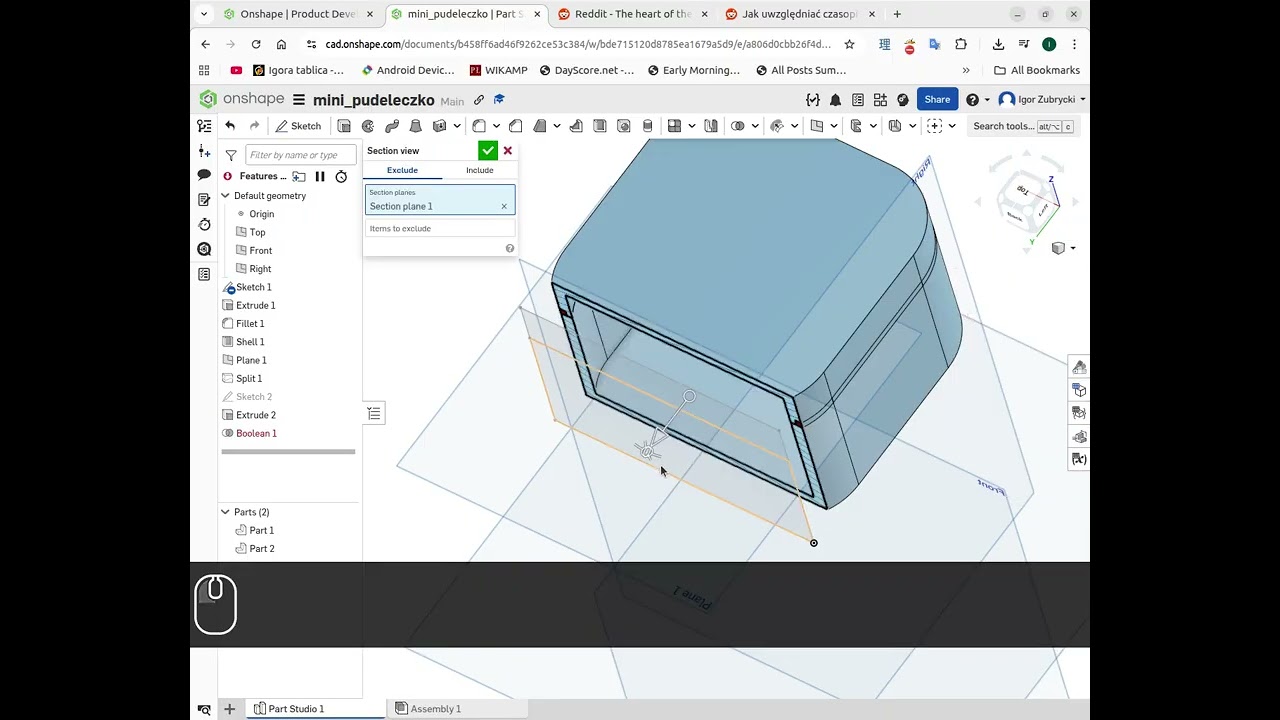Open the Plane tool dropdown arrow
Viewport: 1280px width, 720px height.
click(834, 126)
